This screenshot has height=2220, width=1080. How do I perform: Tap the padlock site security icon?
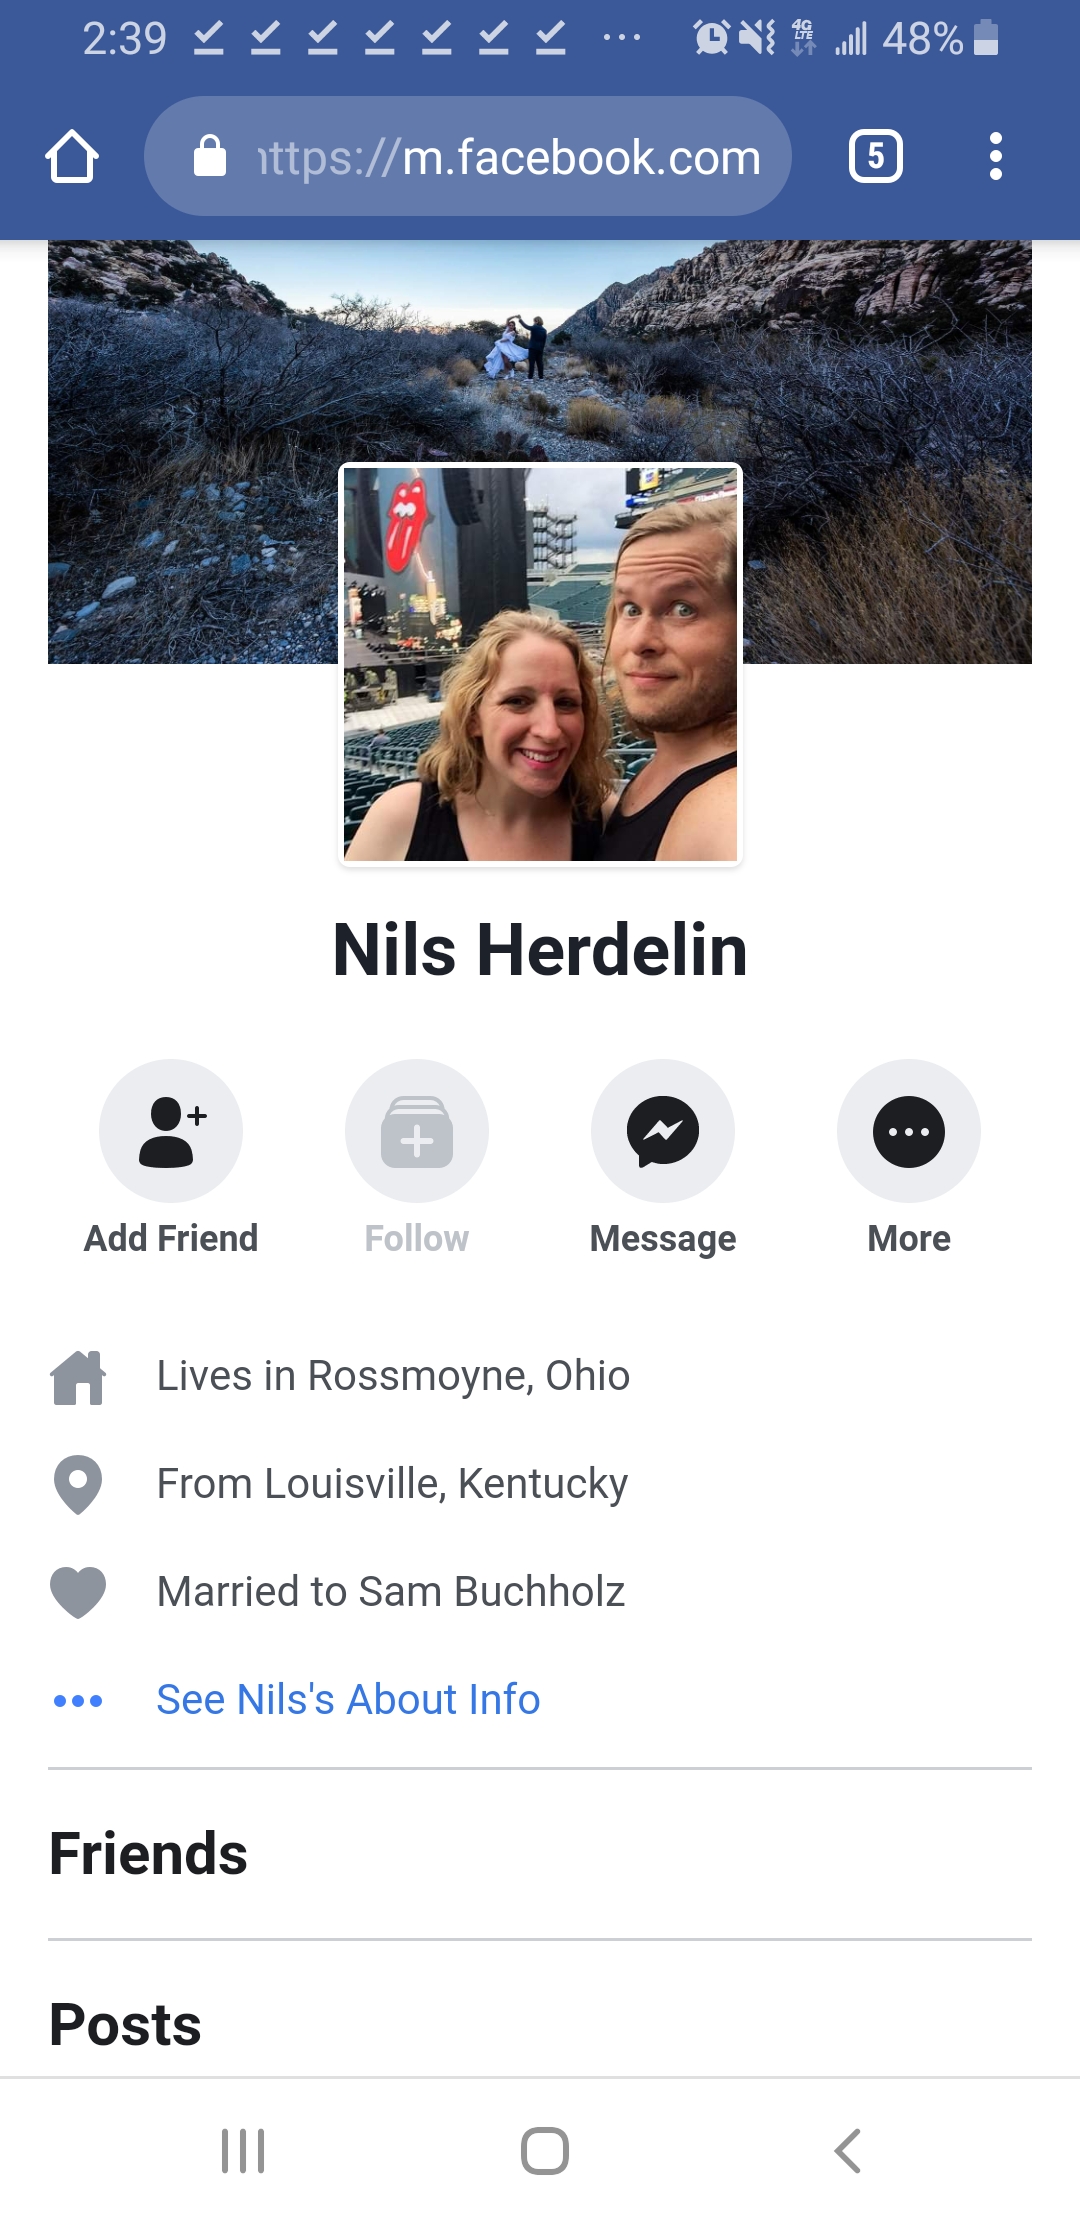(210, 157)
